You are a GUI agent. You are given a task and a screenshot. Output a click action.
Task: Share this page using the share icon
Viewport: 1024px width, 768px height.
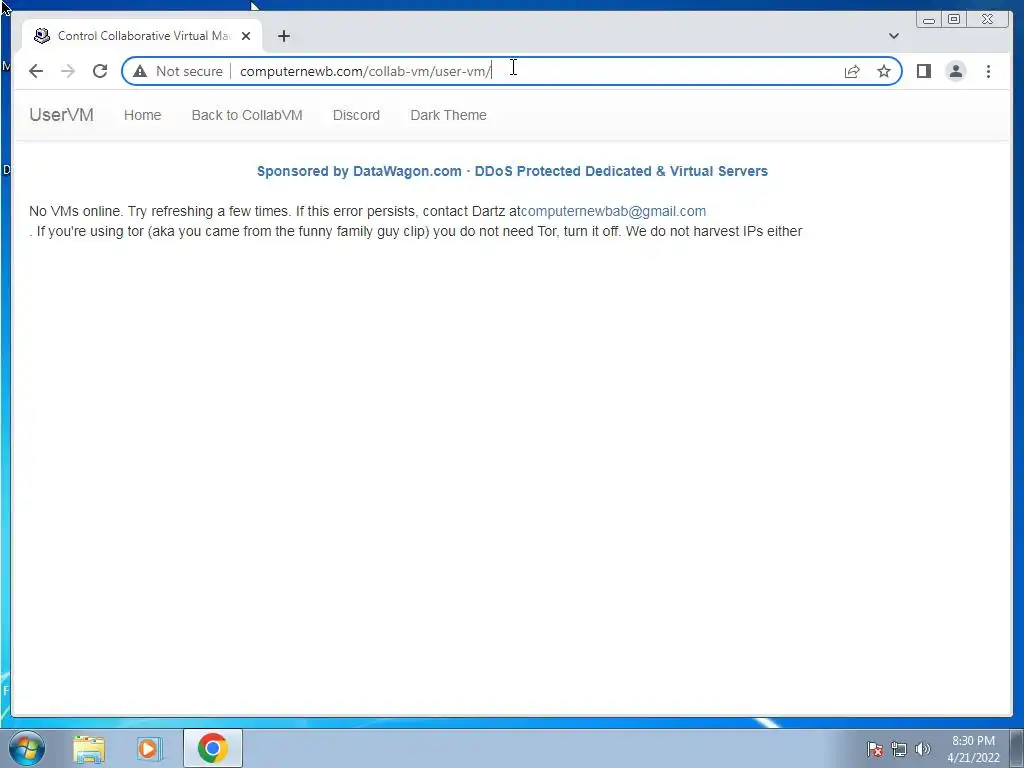click(852, 71)
